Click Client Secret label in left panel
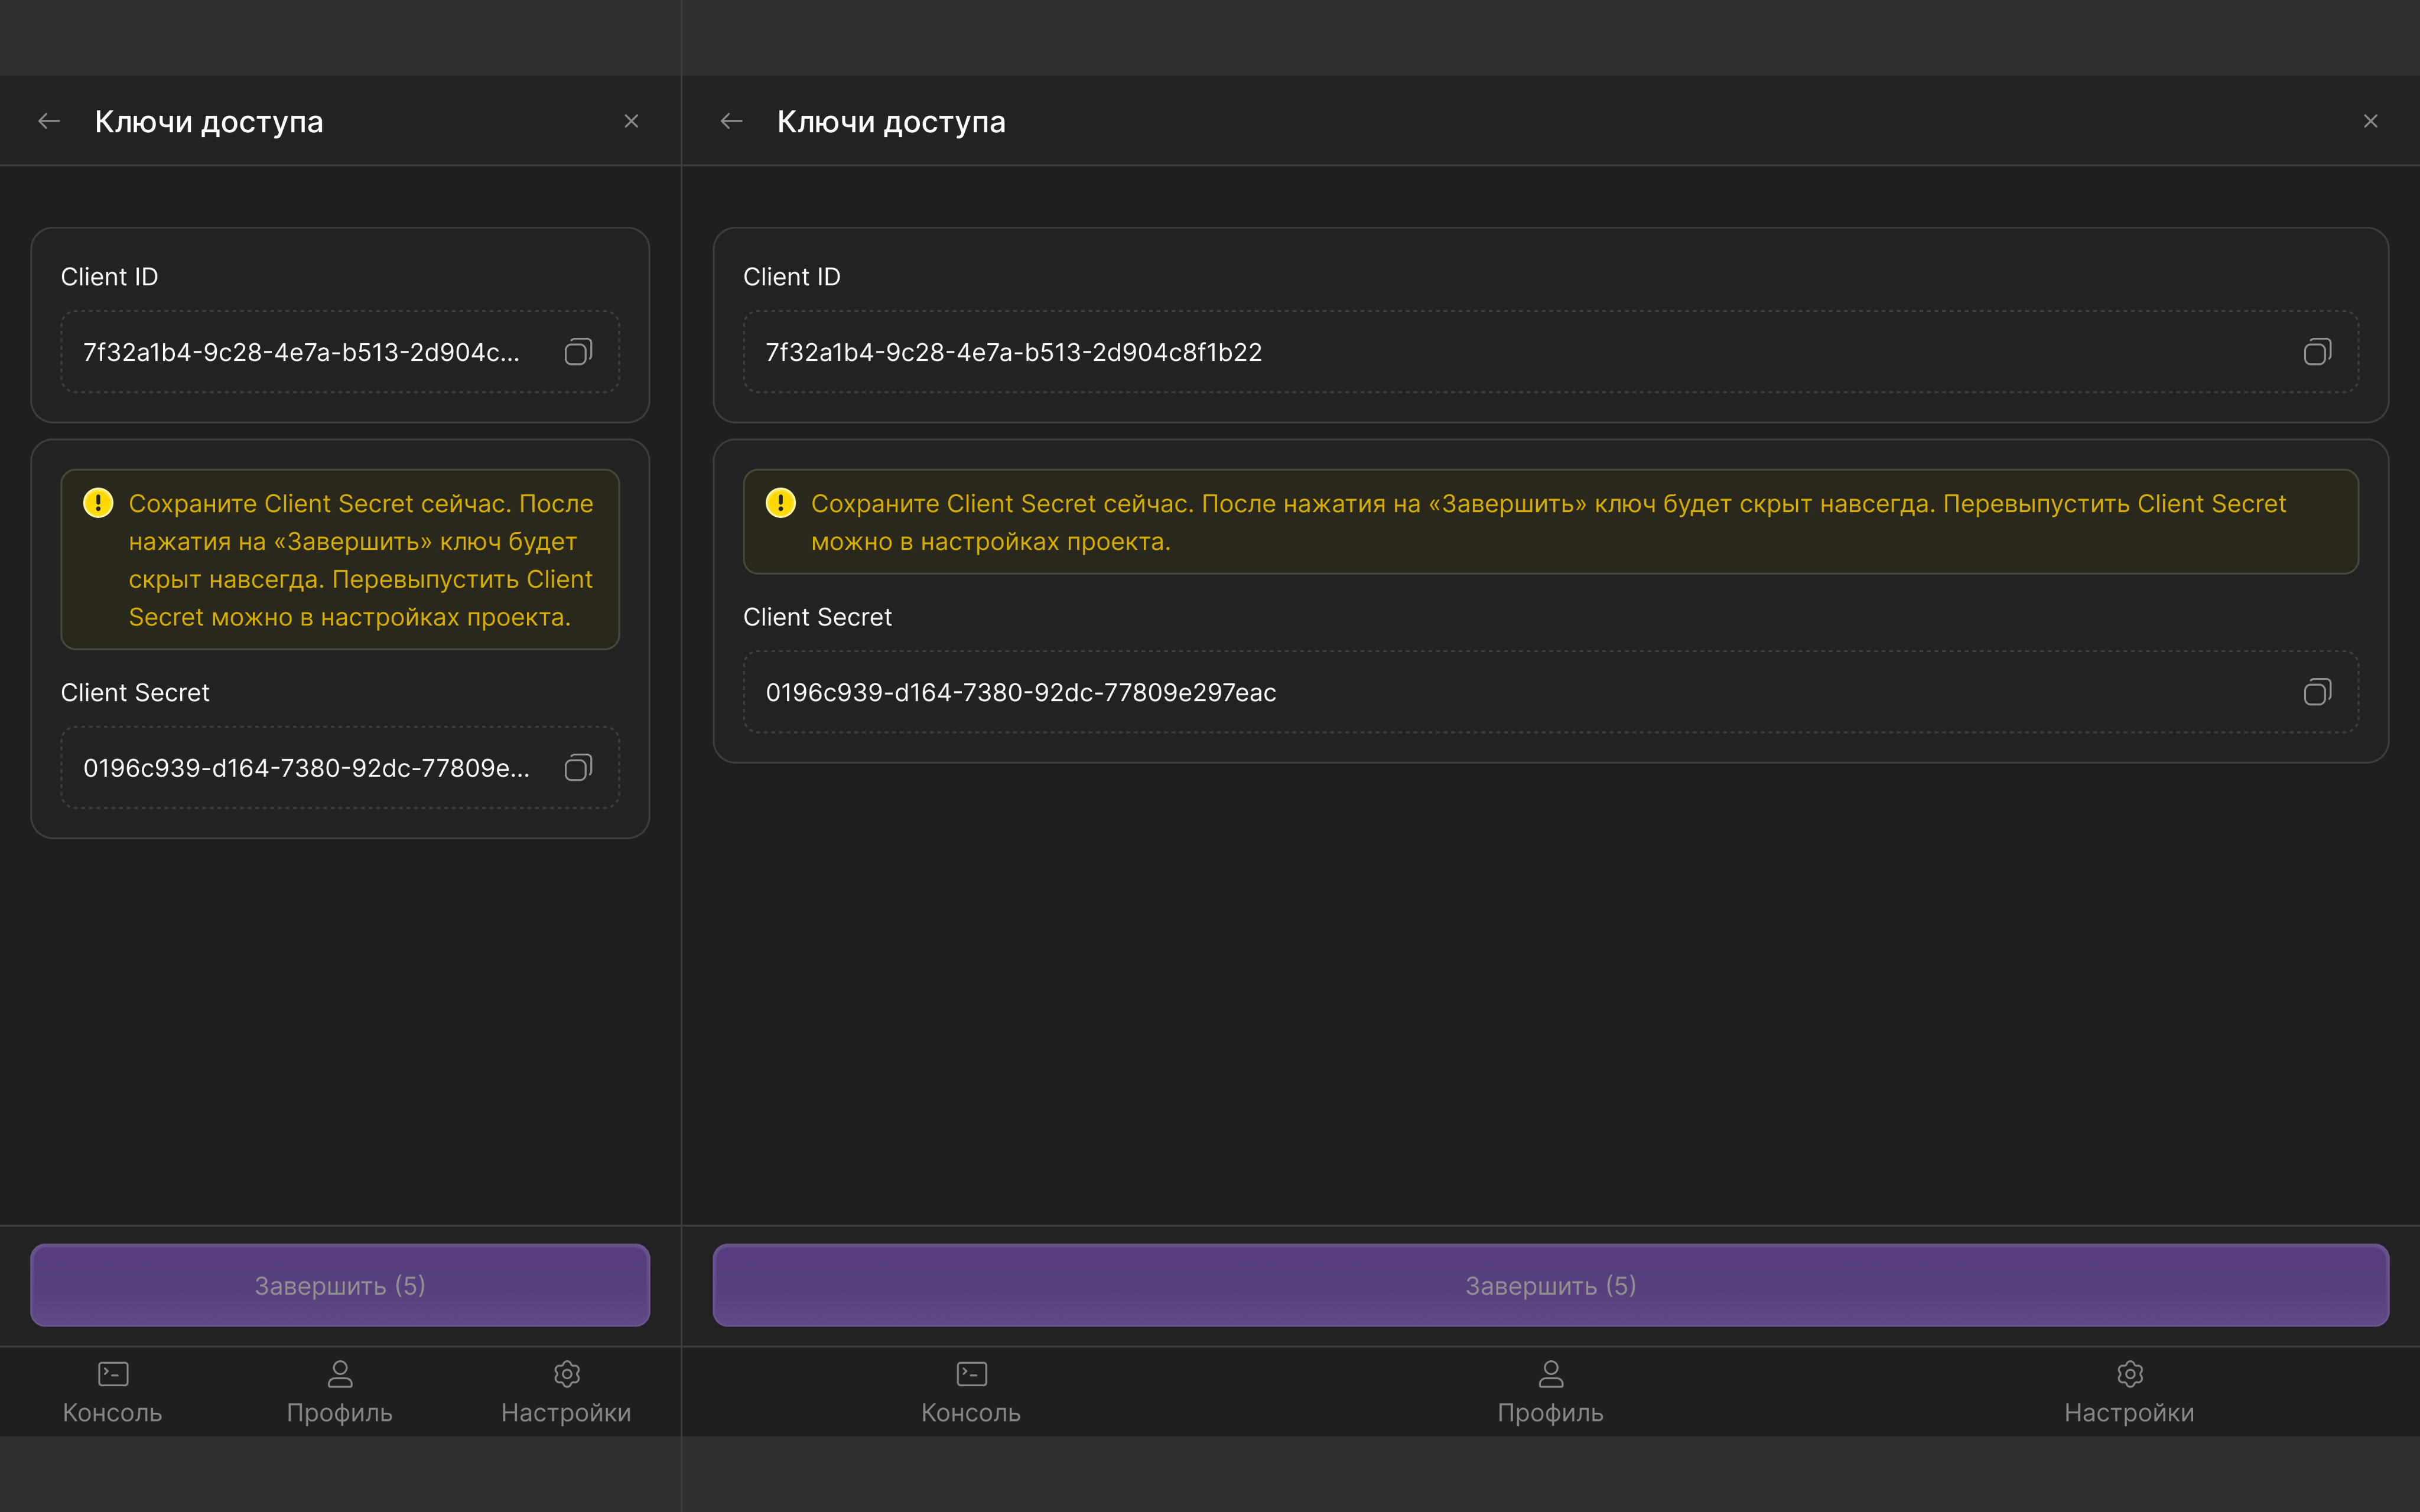The height and width of the screenshot is (1512, 2420). click(135, 692)
